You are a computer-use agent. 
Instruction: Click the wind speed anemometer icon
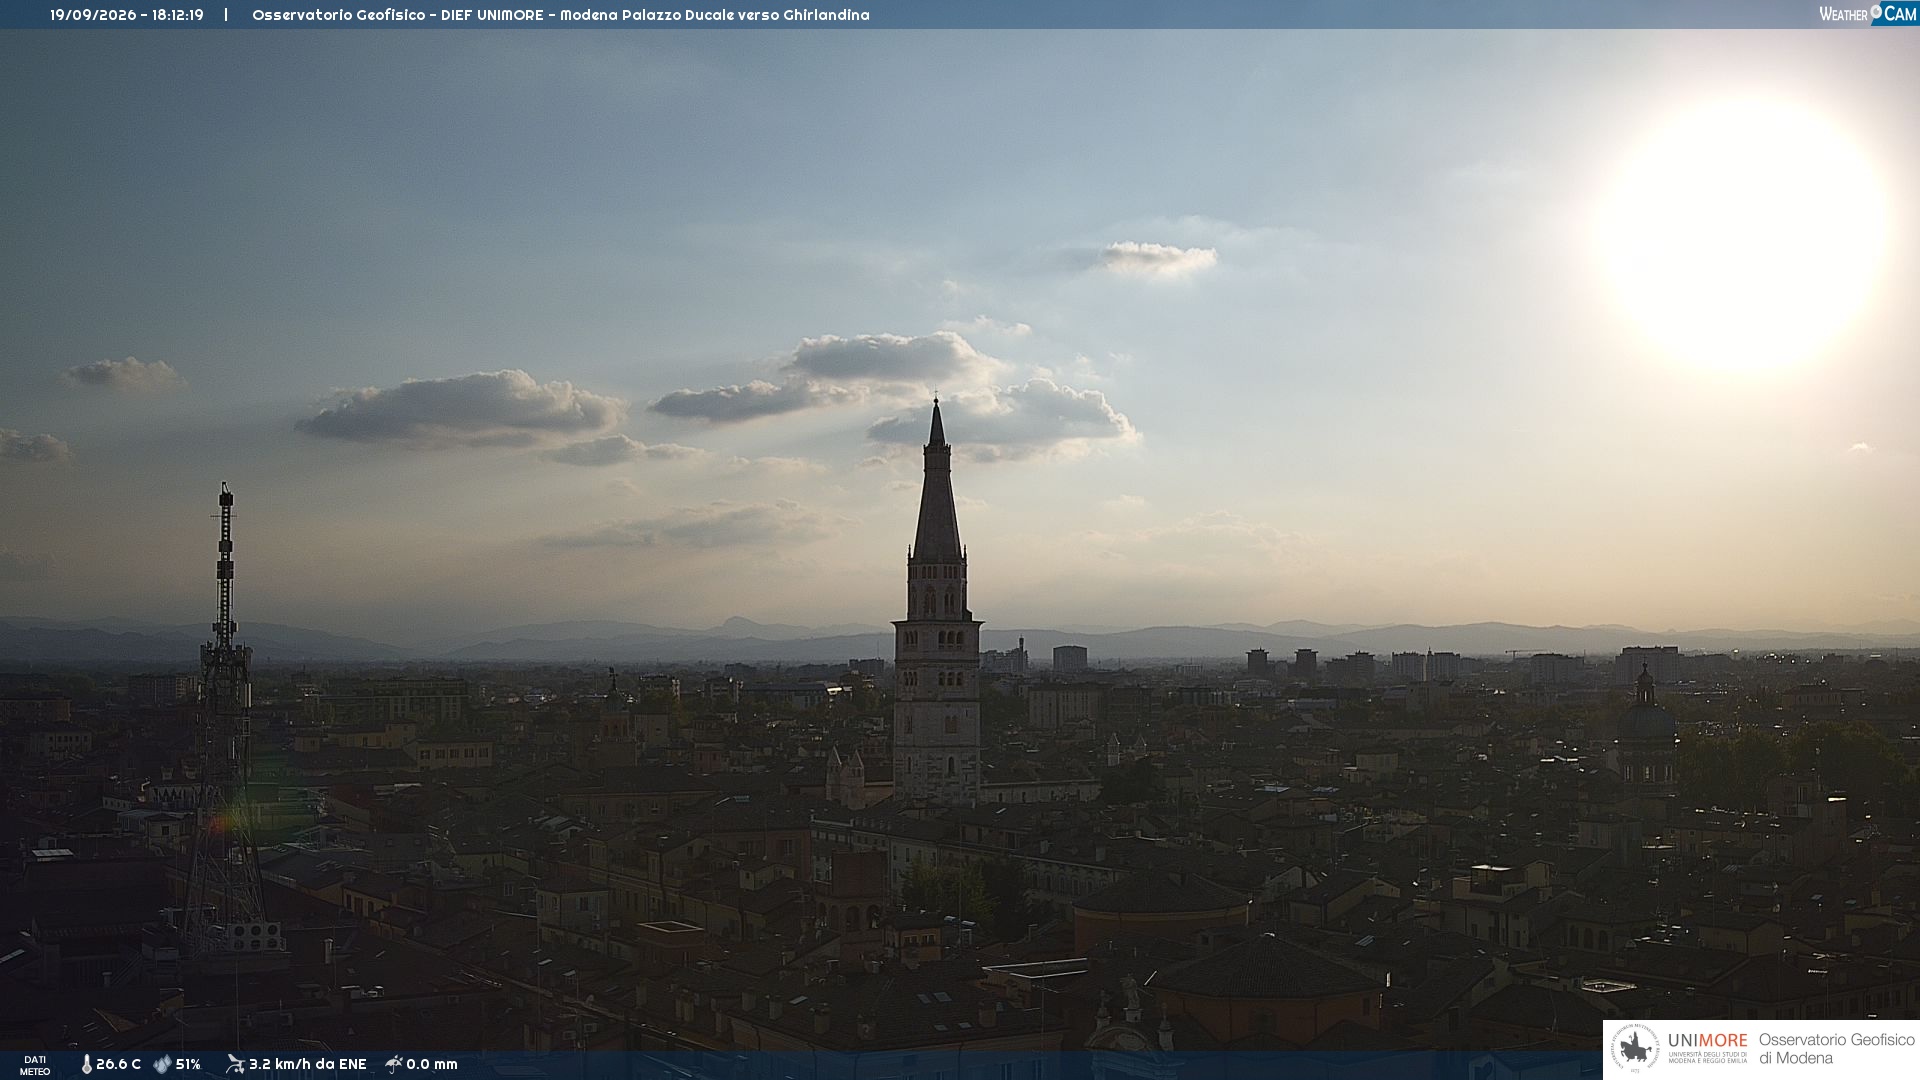point(235,1064)
